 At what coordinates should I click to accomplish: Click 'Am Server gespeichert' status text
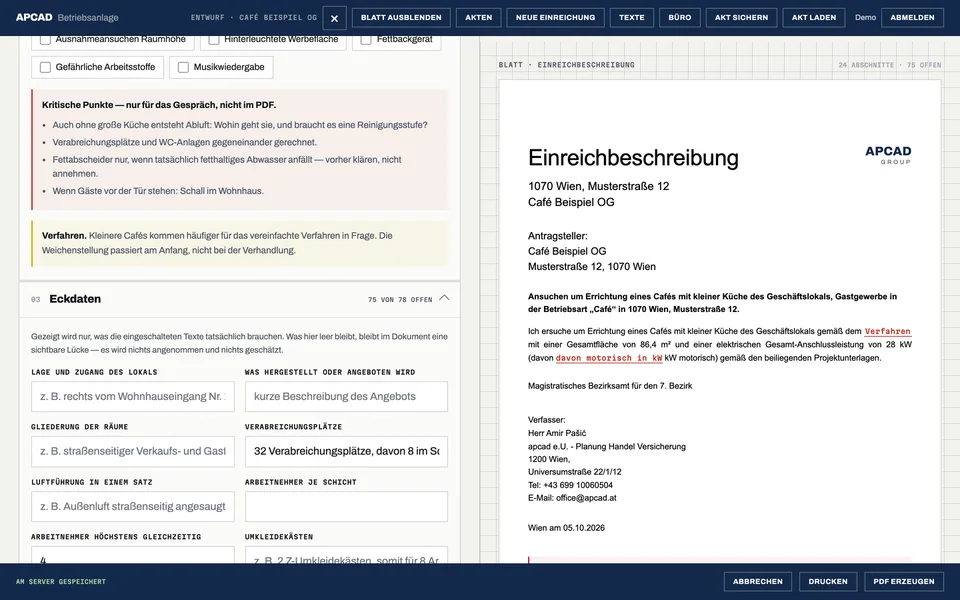tap(61, 582)
